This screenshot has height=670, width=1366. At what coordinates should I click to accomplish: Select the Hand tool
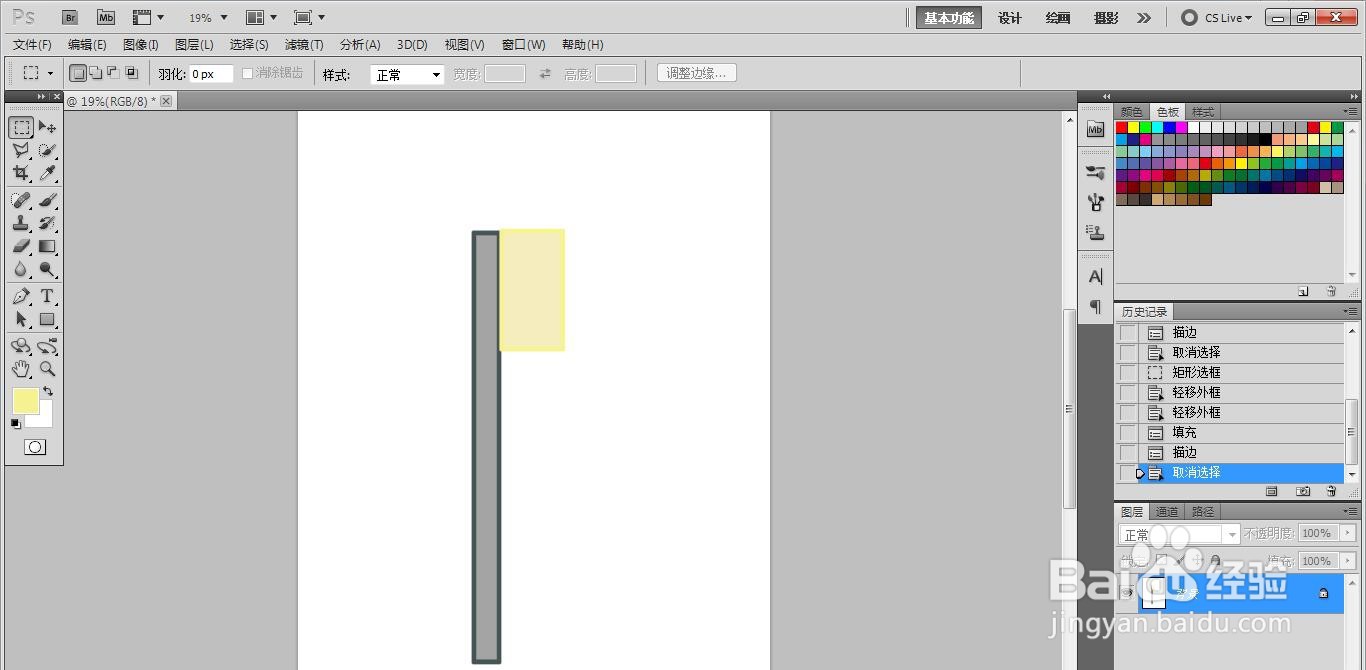pos(21,369)
